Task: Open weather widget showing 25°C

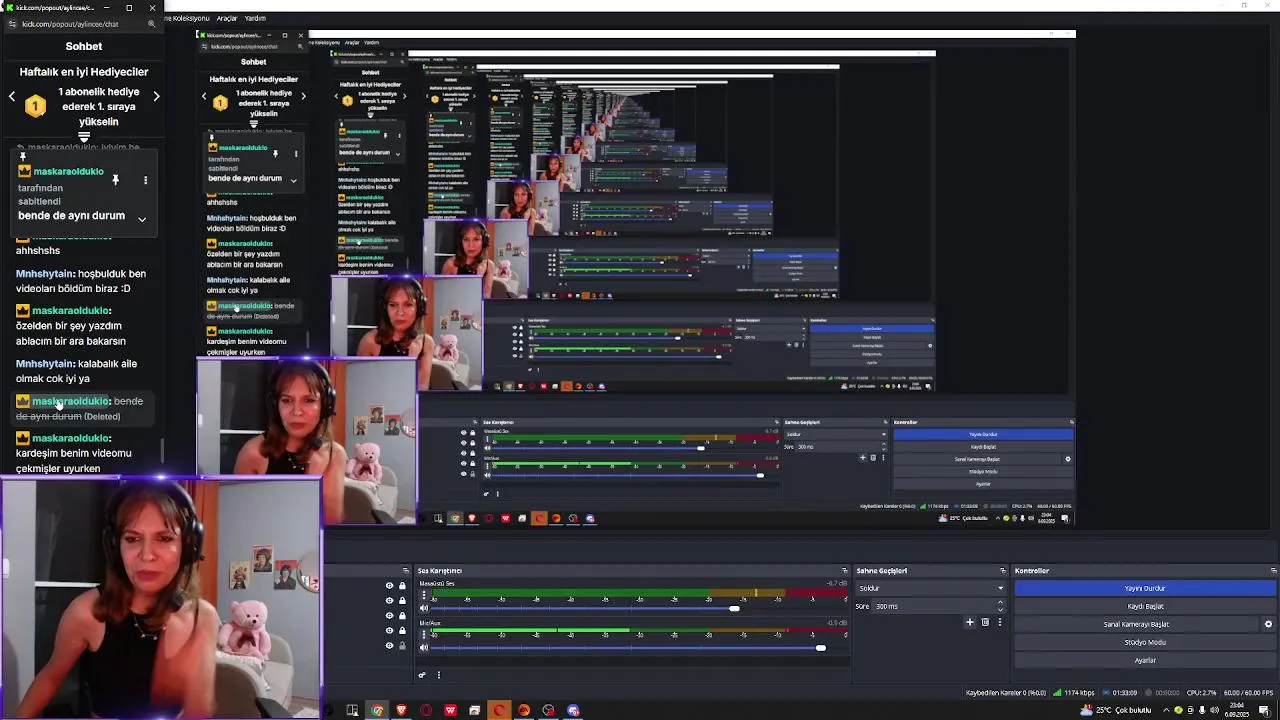Action: point(1115,710)
